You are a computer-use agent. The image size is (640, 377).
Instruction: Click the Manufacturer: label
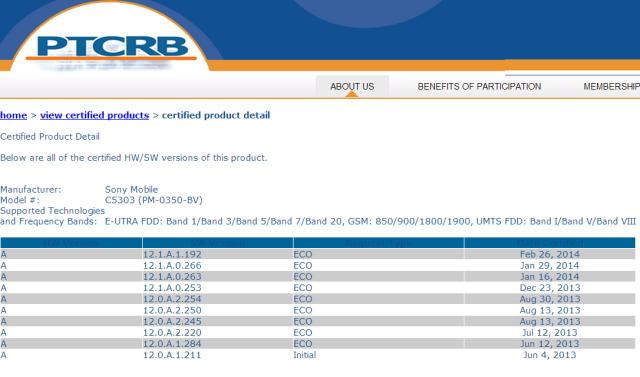(31, 190)
